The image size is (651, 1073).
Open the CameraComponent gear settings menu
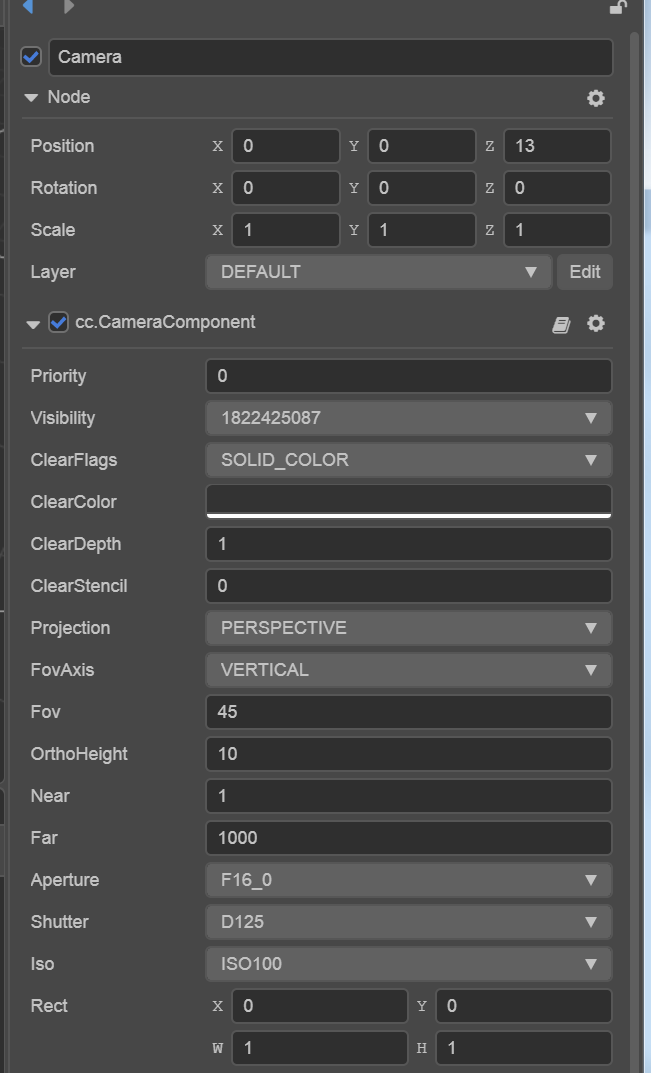[596, 324]
